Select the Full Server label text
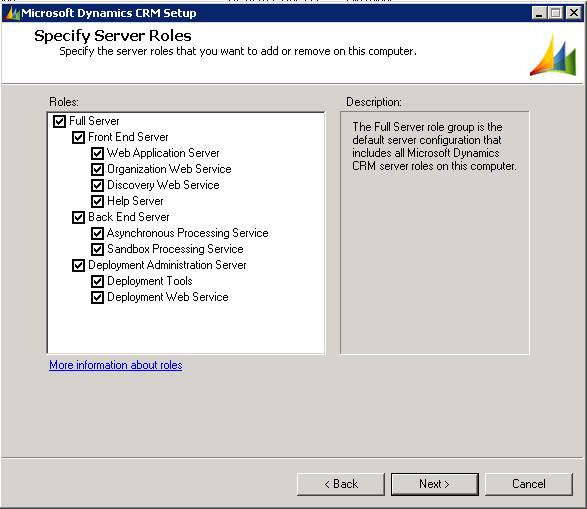Viewport: 587px width, 509px height. click(94, 121)
